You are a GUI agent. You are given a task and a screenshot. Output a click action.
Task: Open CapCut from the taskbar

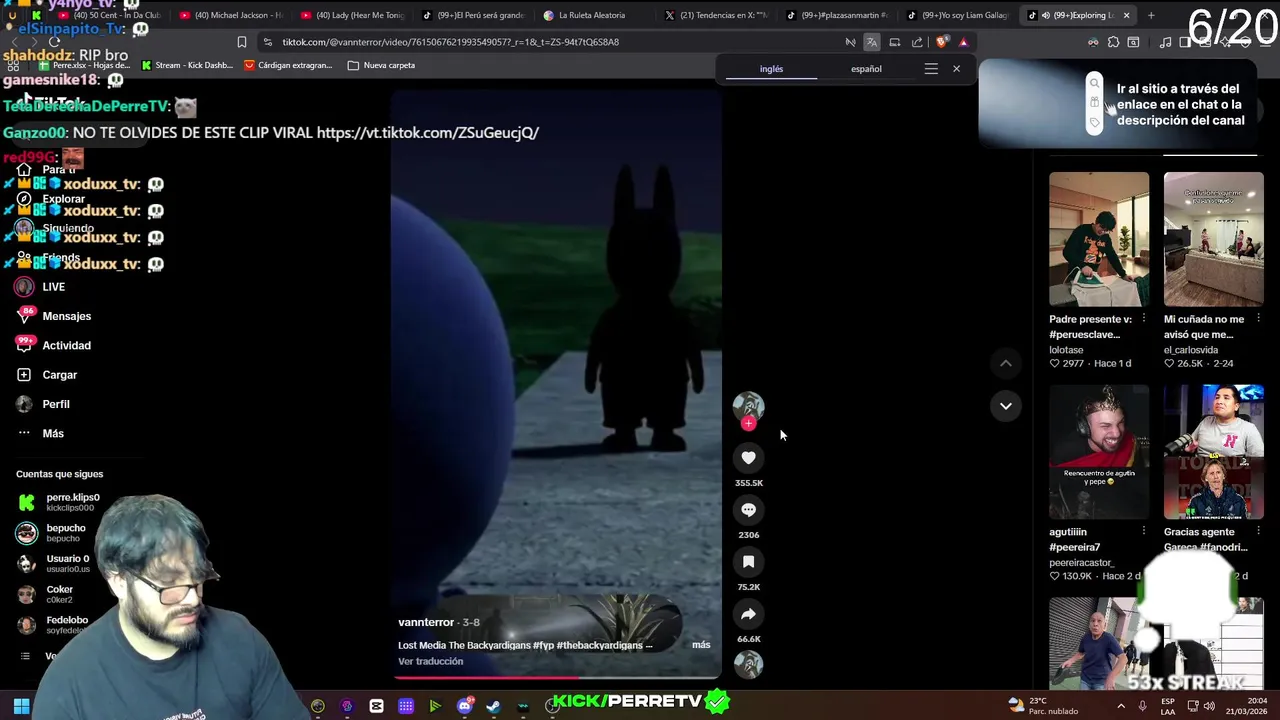pyautogui.click(x=376, y=706)
